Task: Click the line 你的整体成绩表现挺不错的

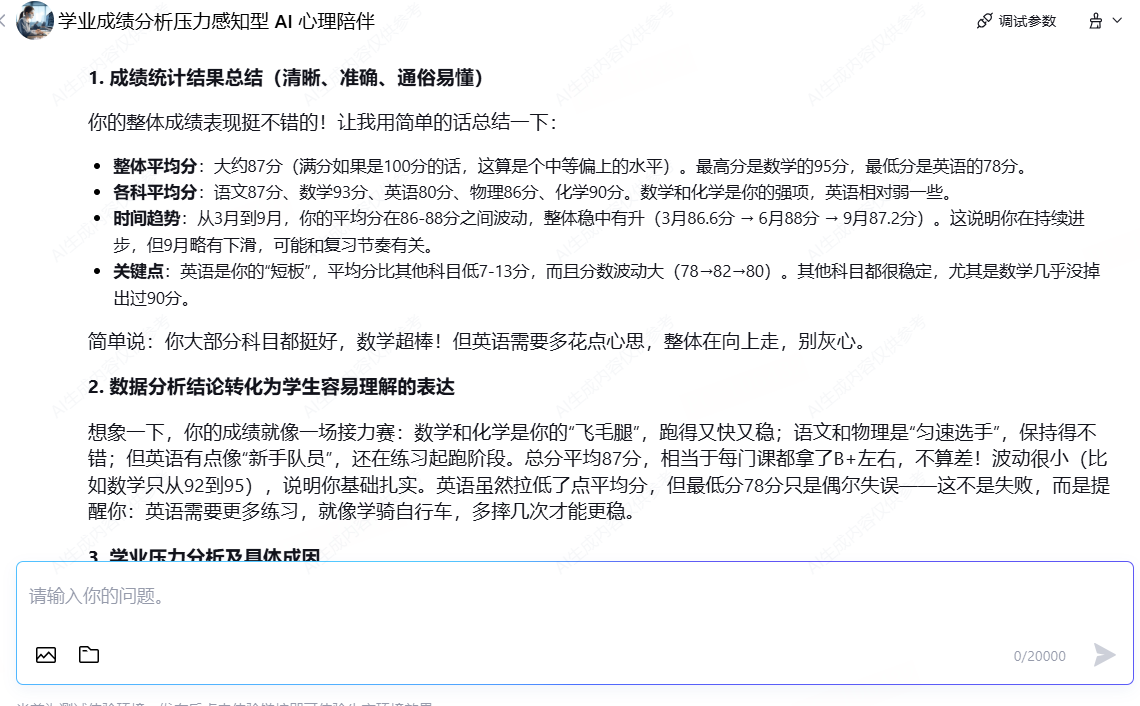Action: 323,122
